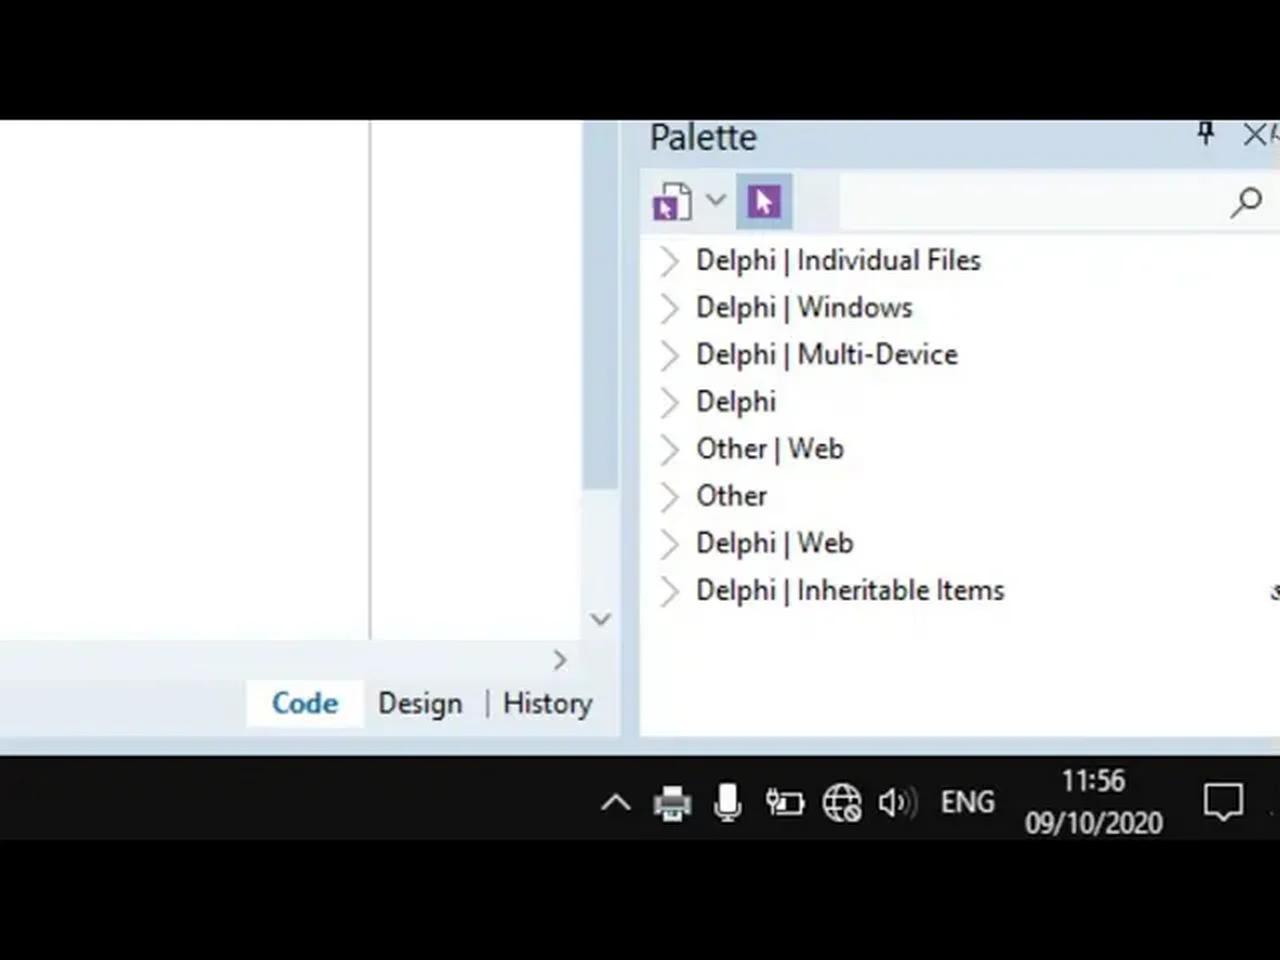The image size is (1280, 960).
Task: Click the battery status indicator in the tray
Action: tap(785, 801)
